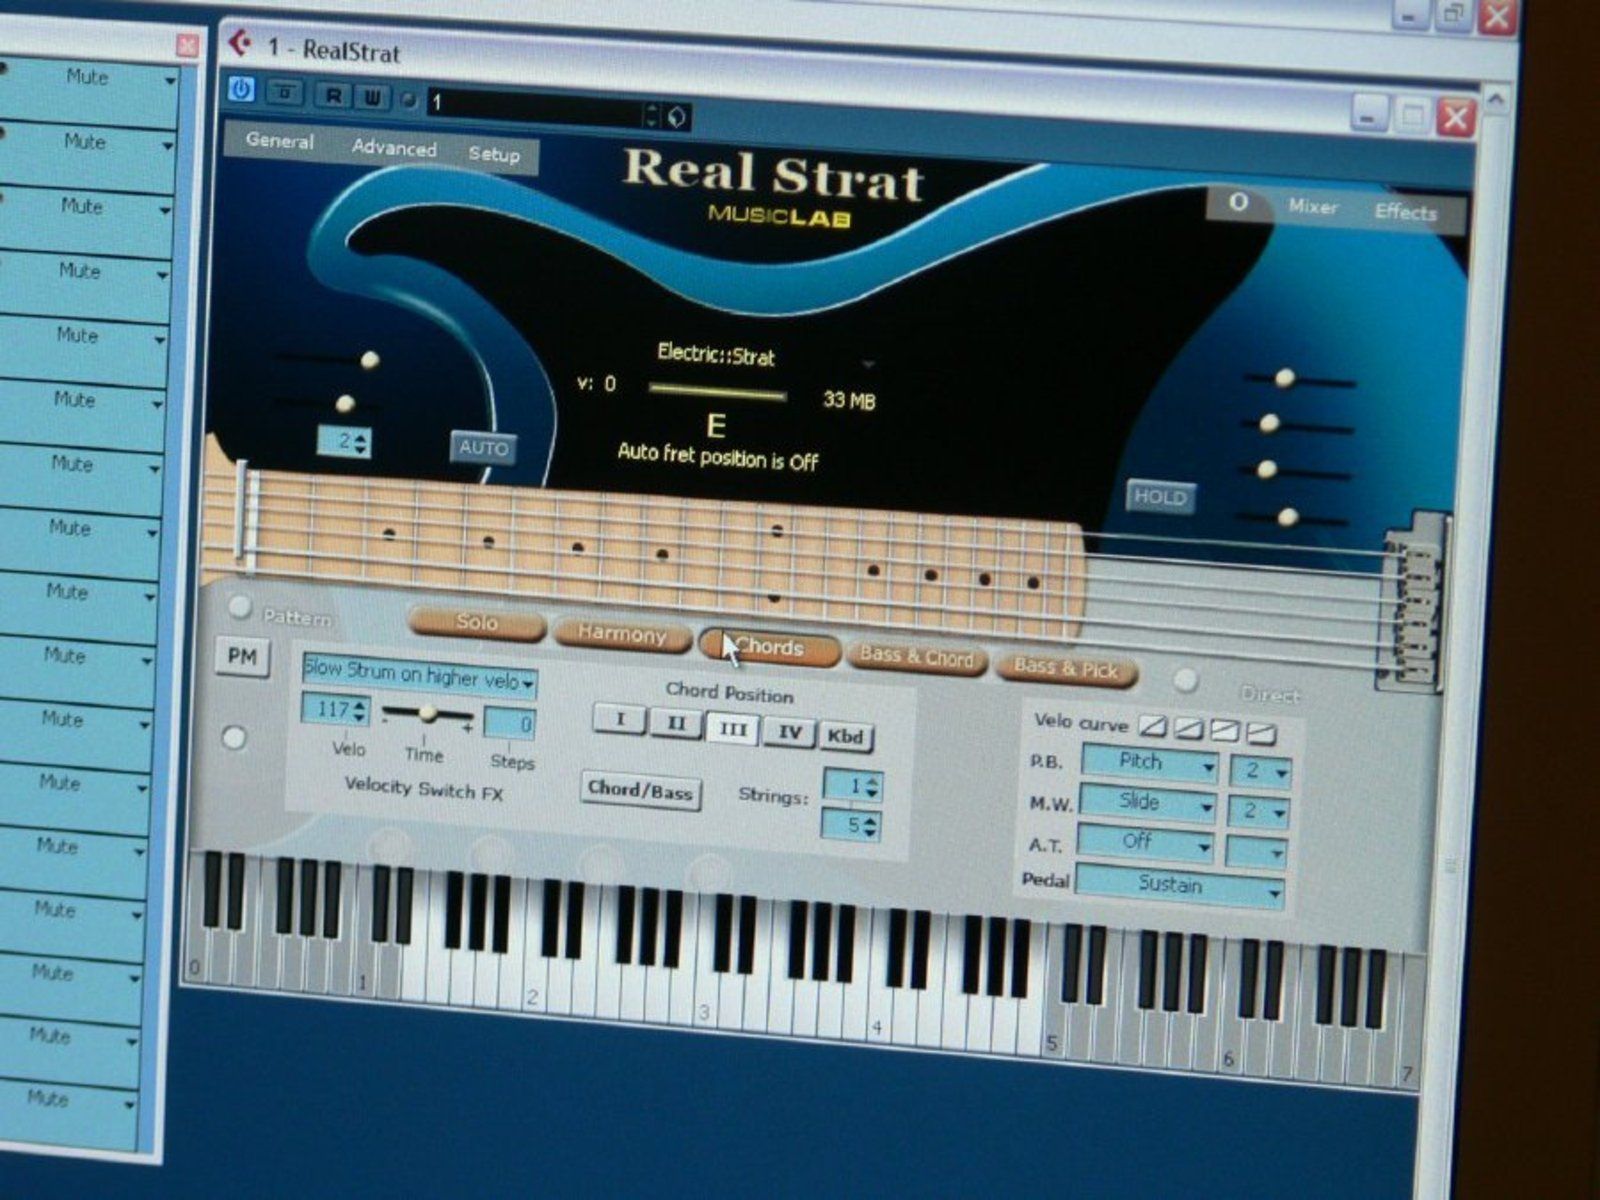The height and width of the screenshot is (1200, 1600).
Task: Adjust the Velo stepper showing 117
Action: [336, 710]
